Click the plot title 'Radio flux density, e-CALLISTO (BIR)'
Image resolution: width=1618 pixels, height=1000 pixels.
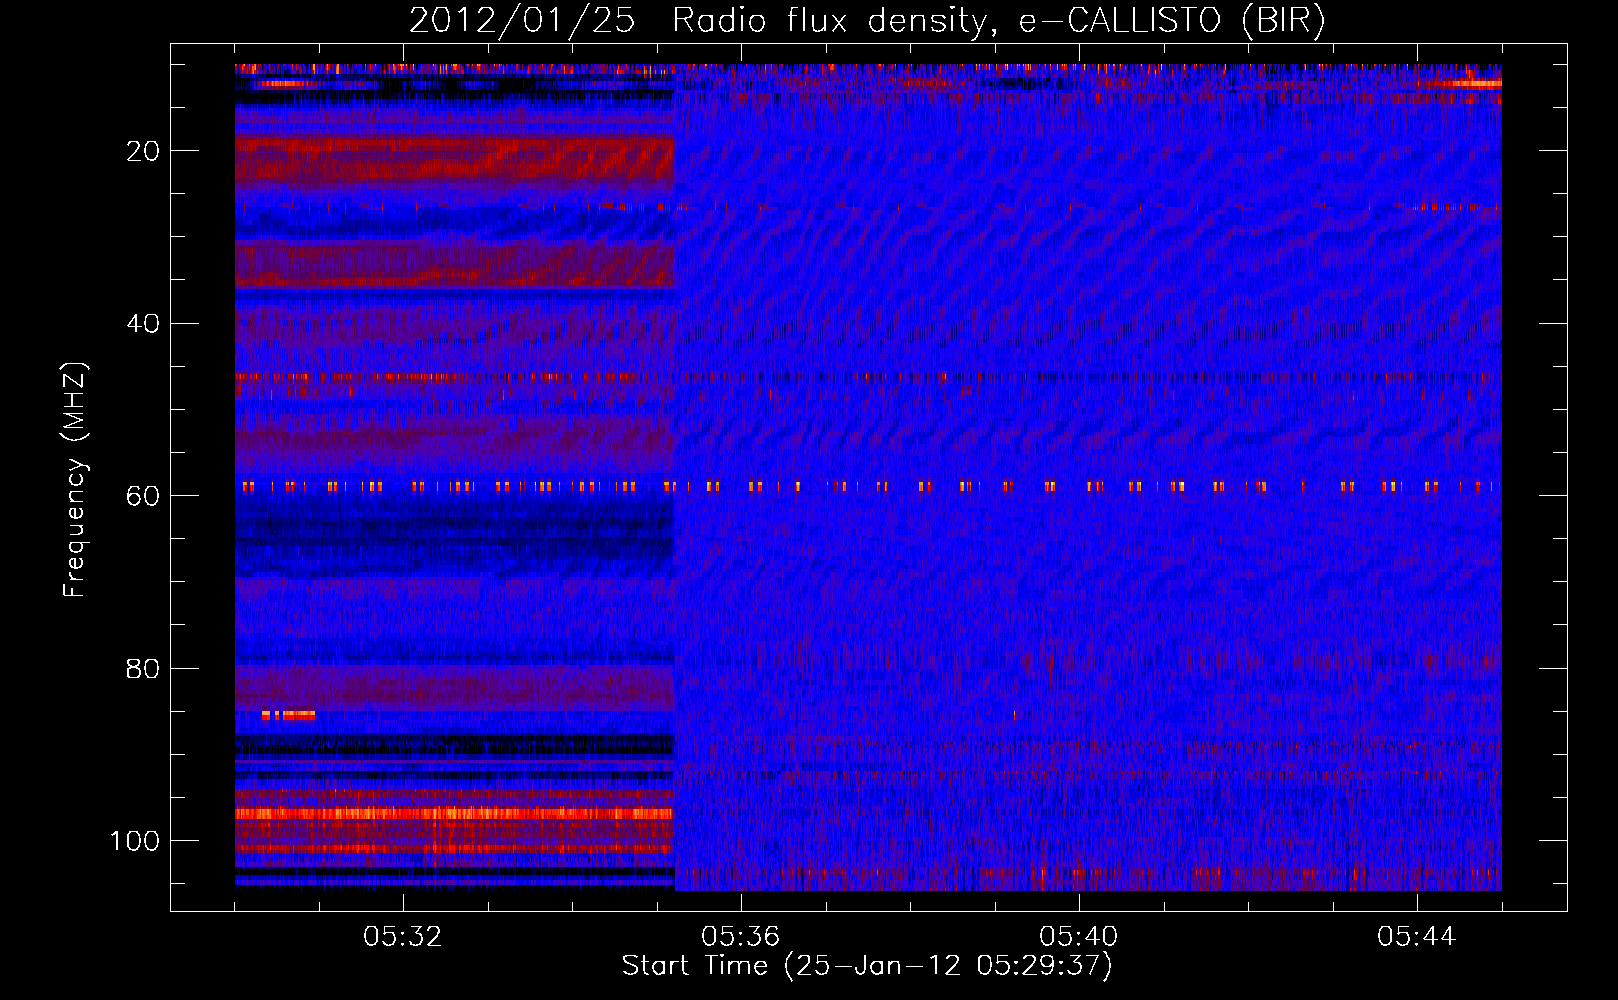tap(998, 21)
